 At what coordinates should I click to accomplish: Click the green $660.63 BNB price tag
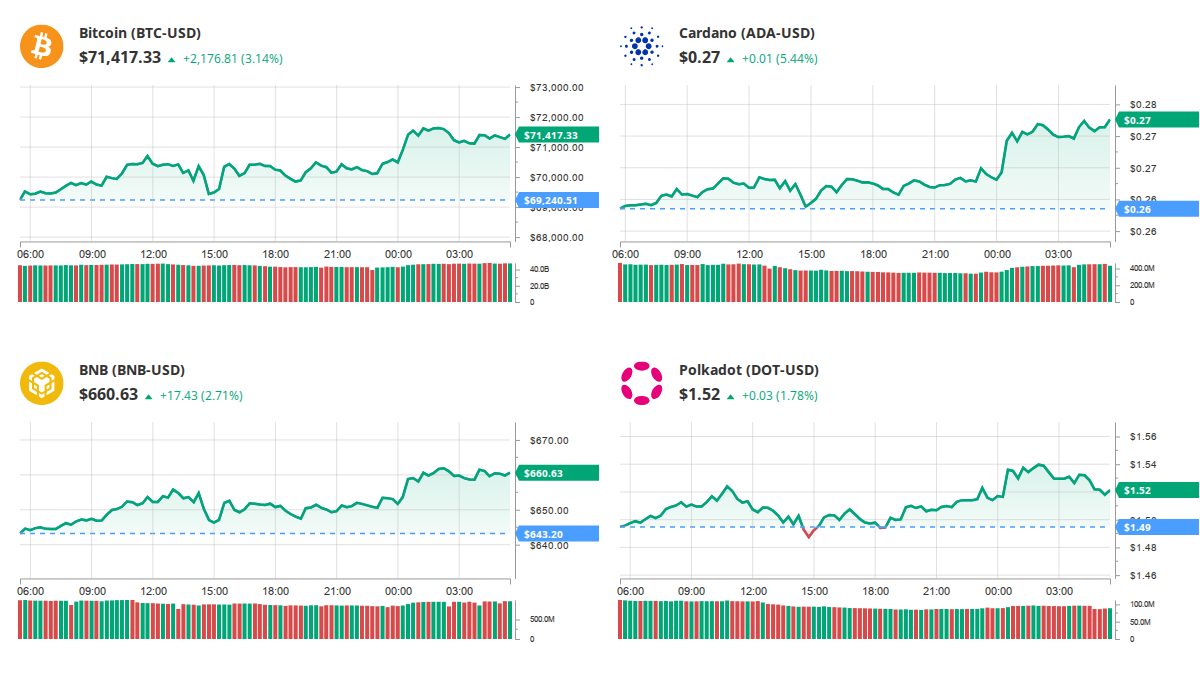pyautogui.click(x=557, y=473)
